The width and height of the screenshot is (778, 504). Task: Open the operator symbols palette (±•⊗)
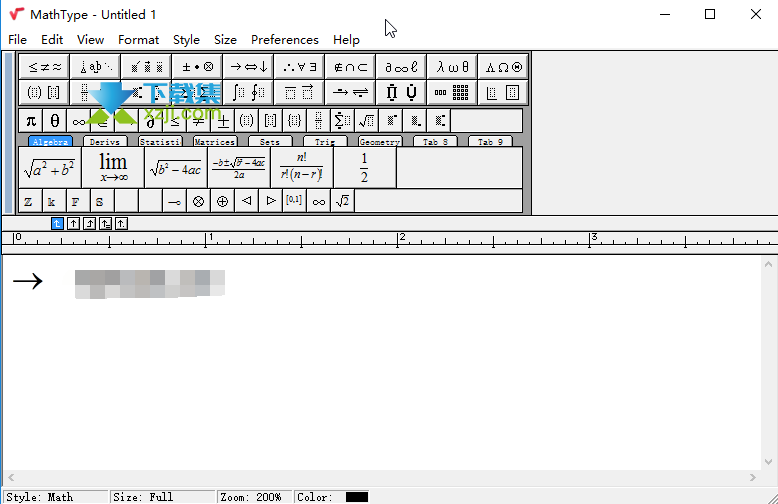[x=197, y=67]
